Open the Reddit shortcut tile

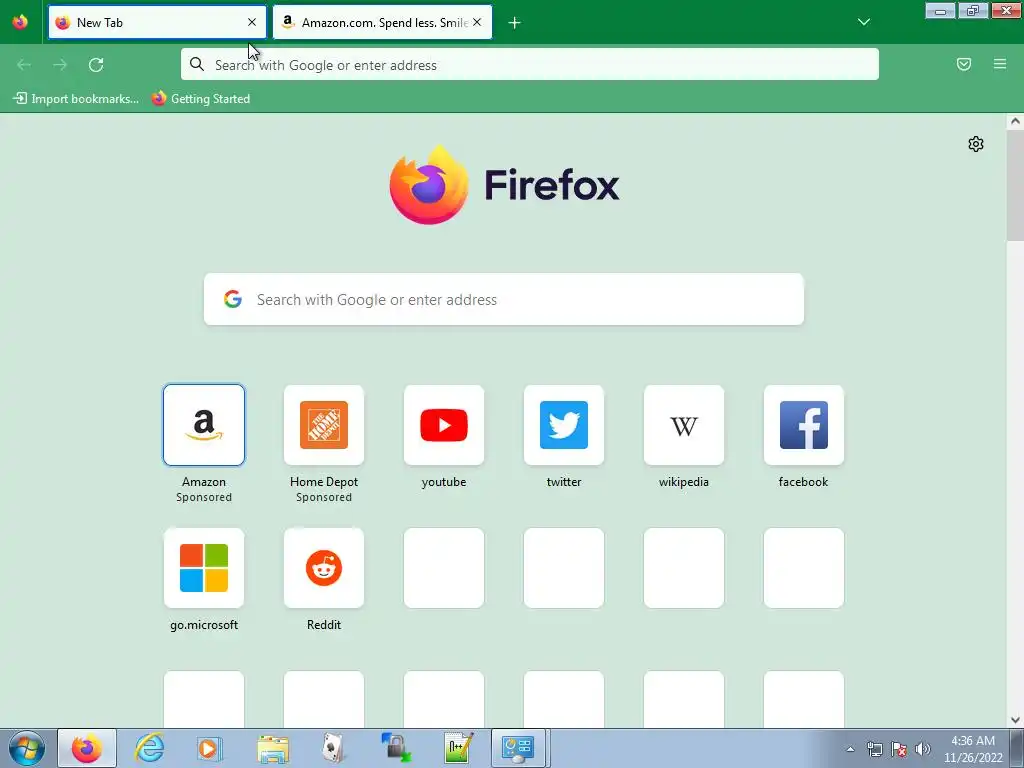[324, 568]
